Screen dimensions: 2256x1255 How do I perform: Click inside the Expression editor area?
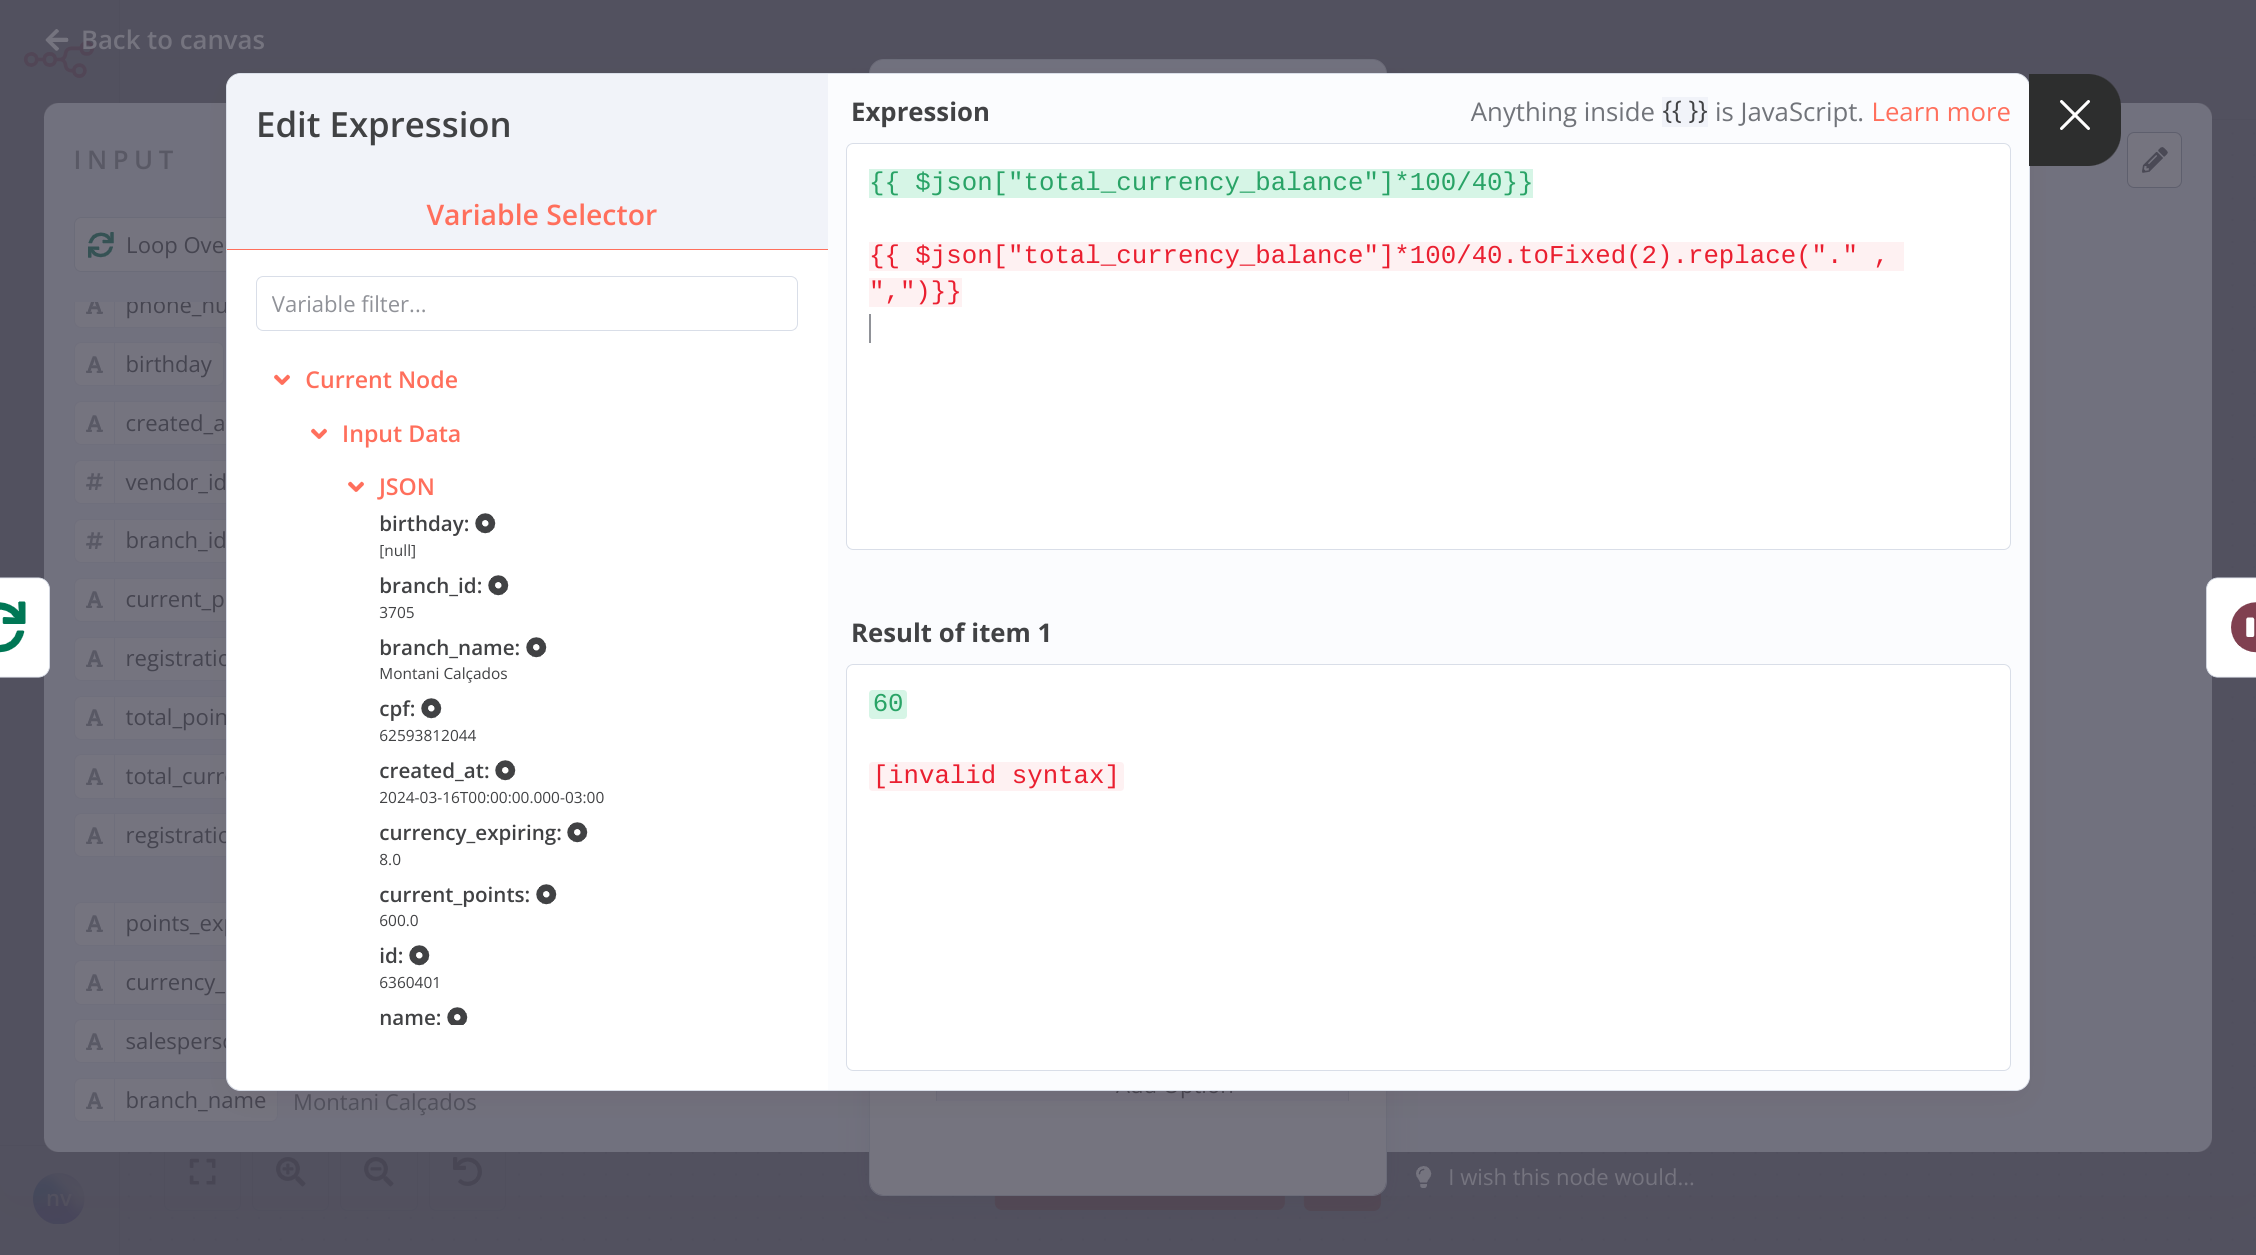pyautogui.click(x=1426, y=430)
